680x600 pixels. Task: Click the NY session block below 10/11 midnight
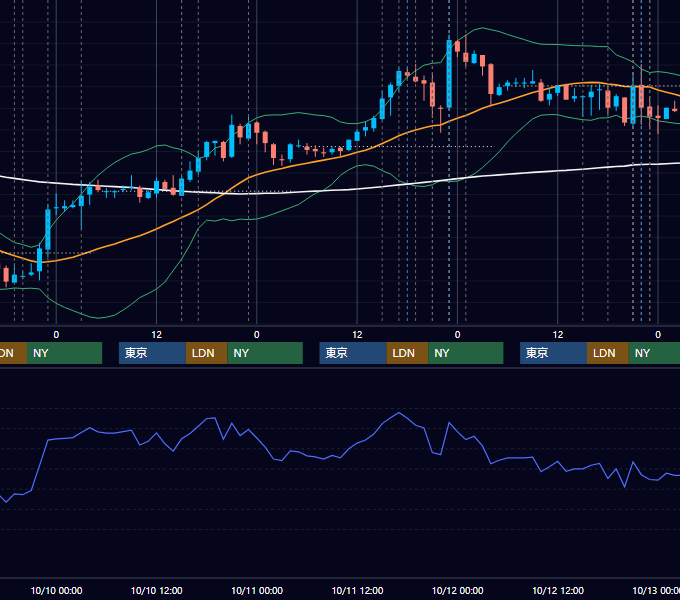(x=265, y=353)
